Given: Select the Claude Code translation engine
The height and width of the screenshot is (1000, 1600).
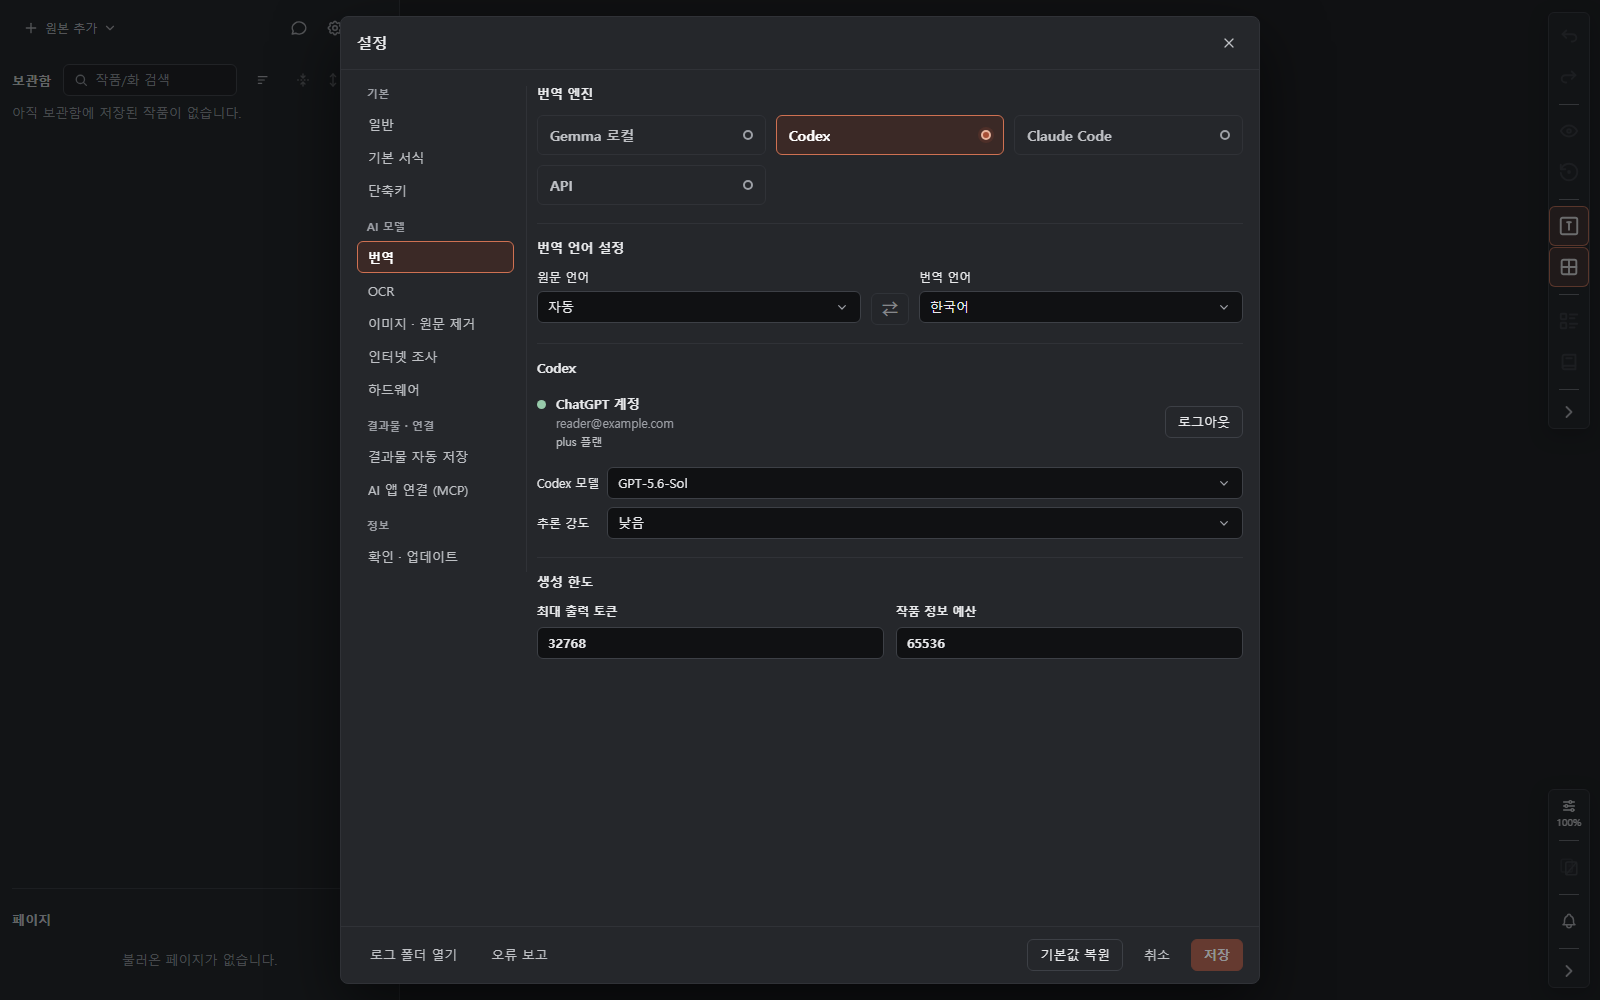Looking at the screenshot, I should 1128,135.
